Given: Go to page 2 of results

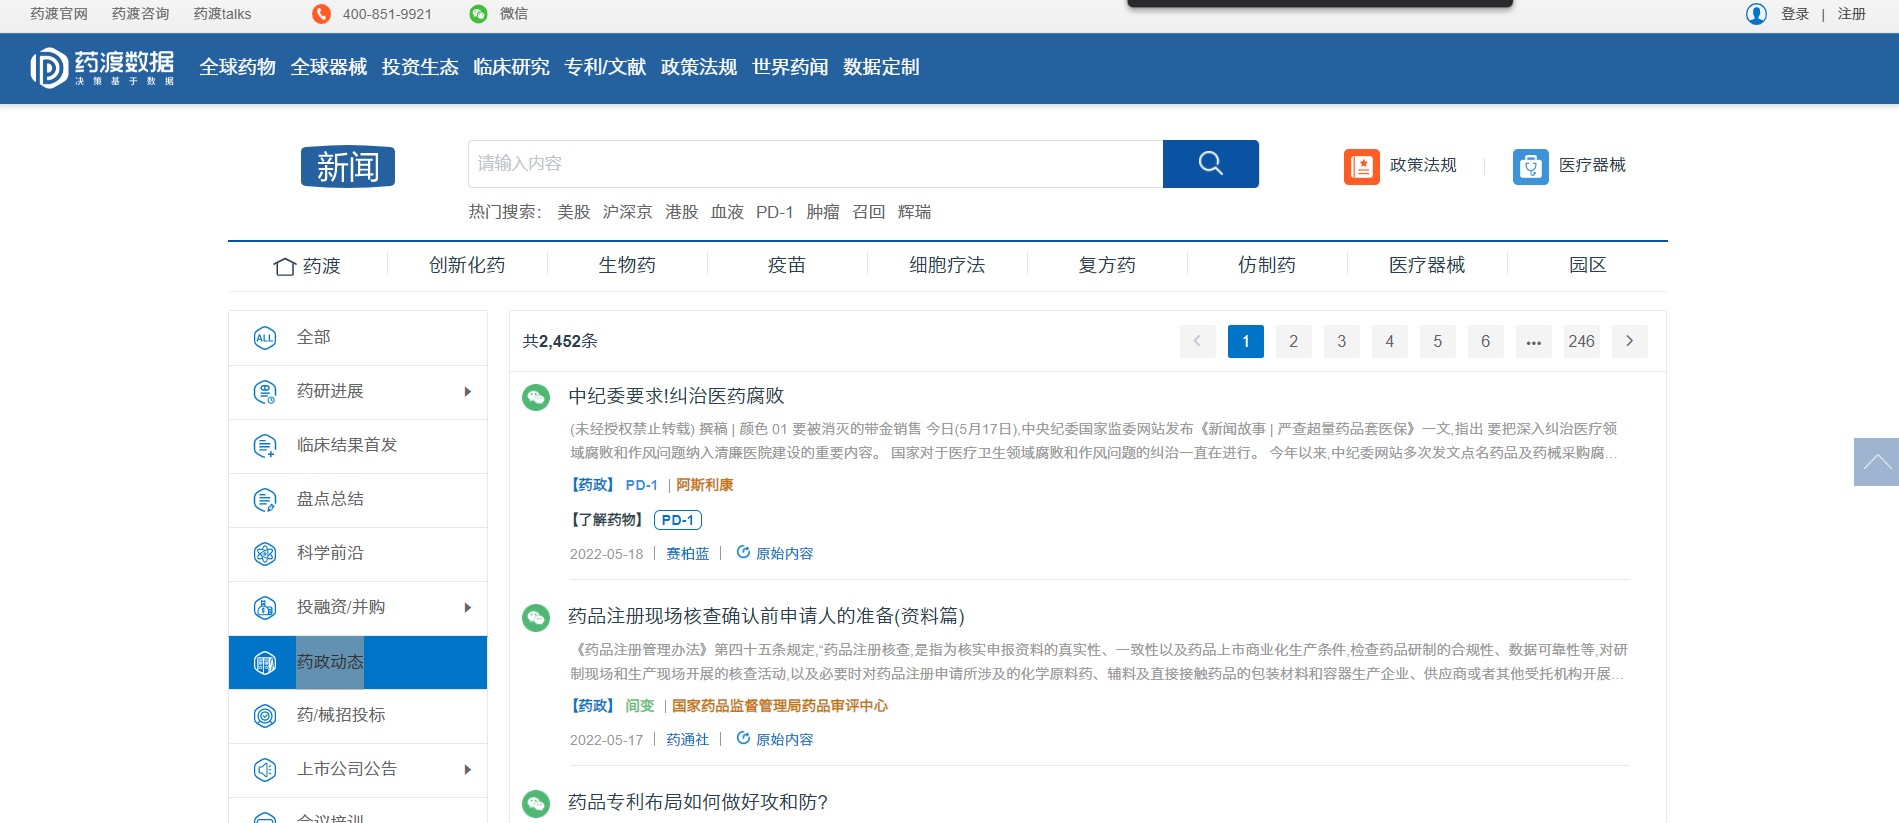Looking at the screenshot, I should 1294,341.
